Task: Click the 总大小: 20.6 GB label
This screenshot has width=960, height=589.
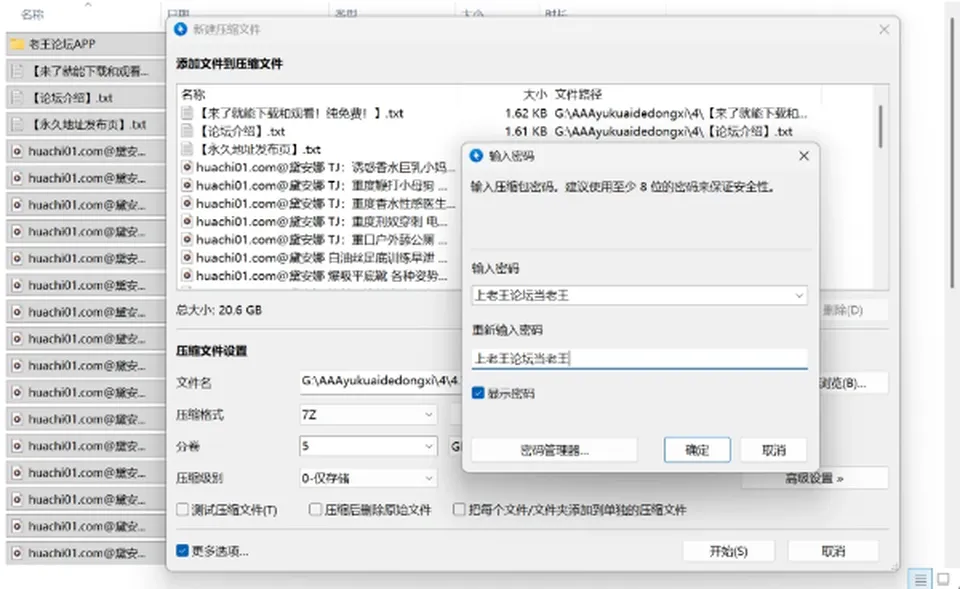Action: point(219,310)
